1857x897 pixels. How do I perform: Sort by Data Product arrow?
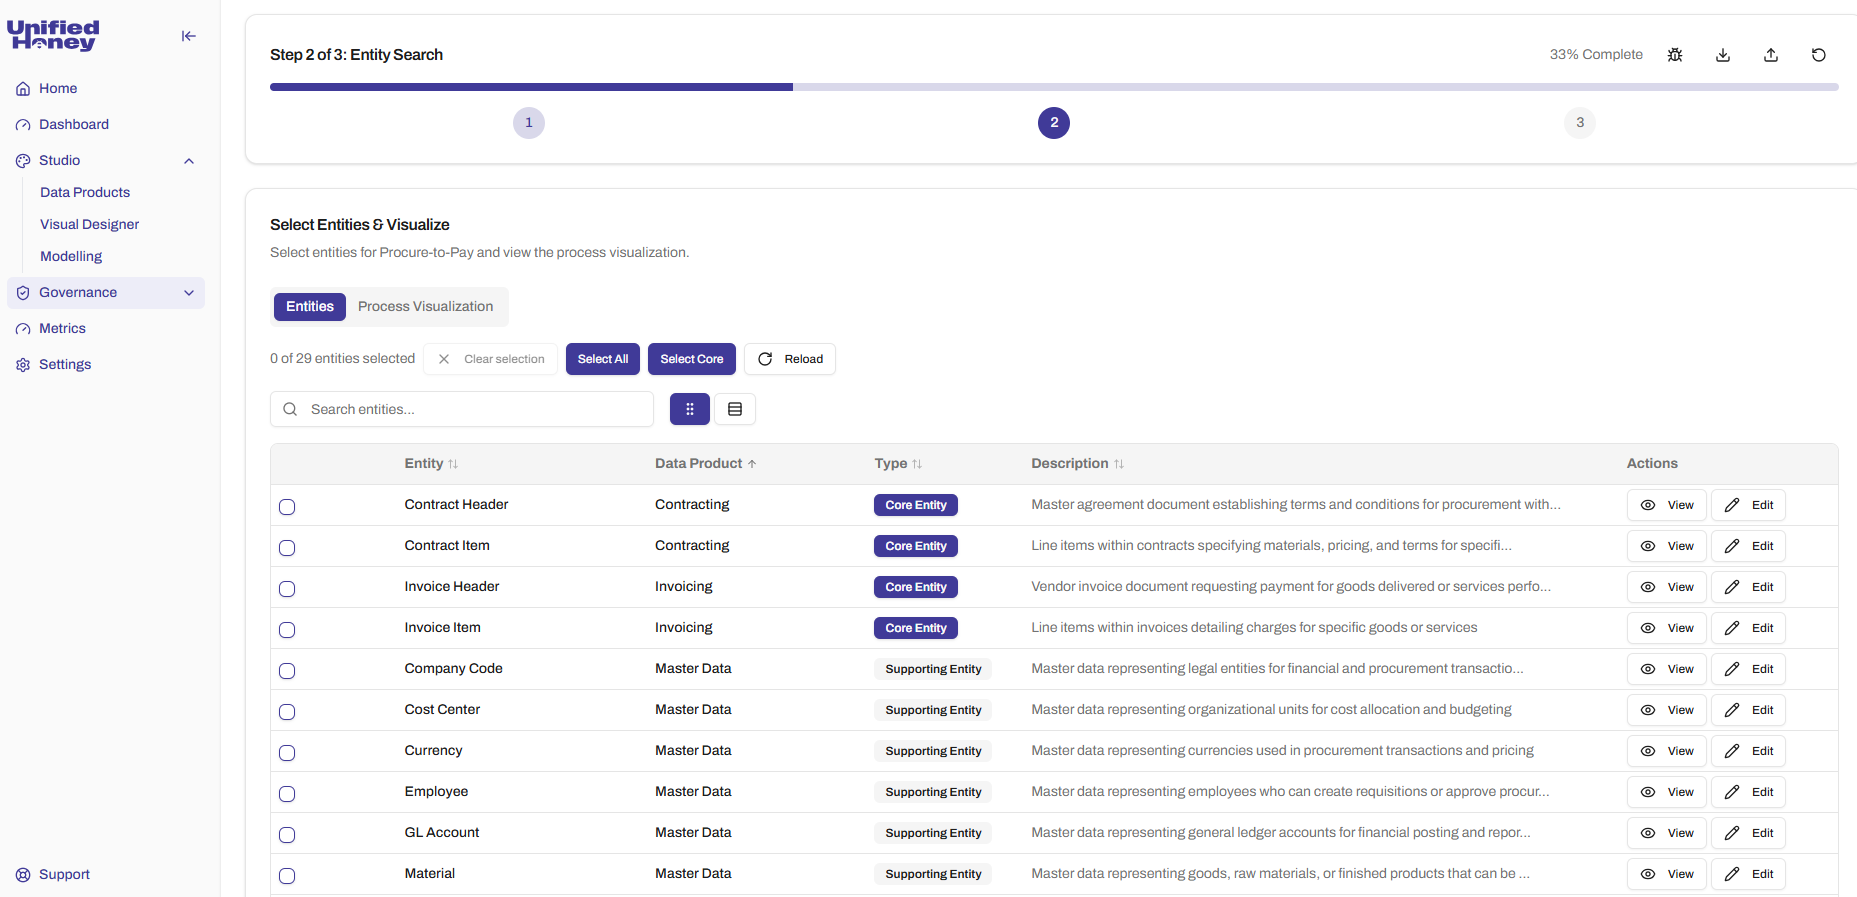pos(752,464)
